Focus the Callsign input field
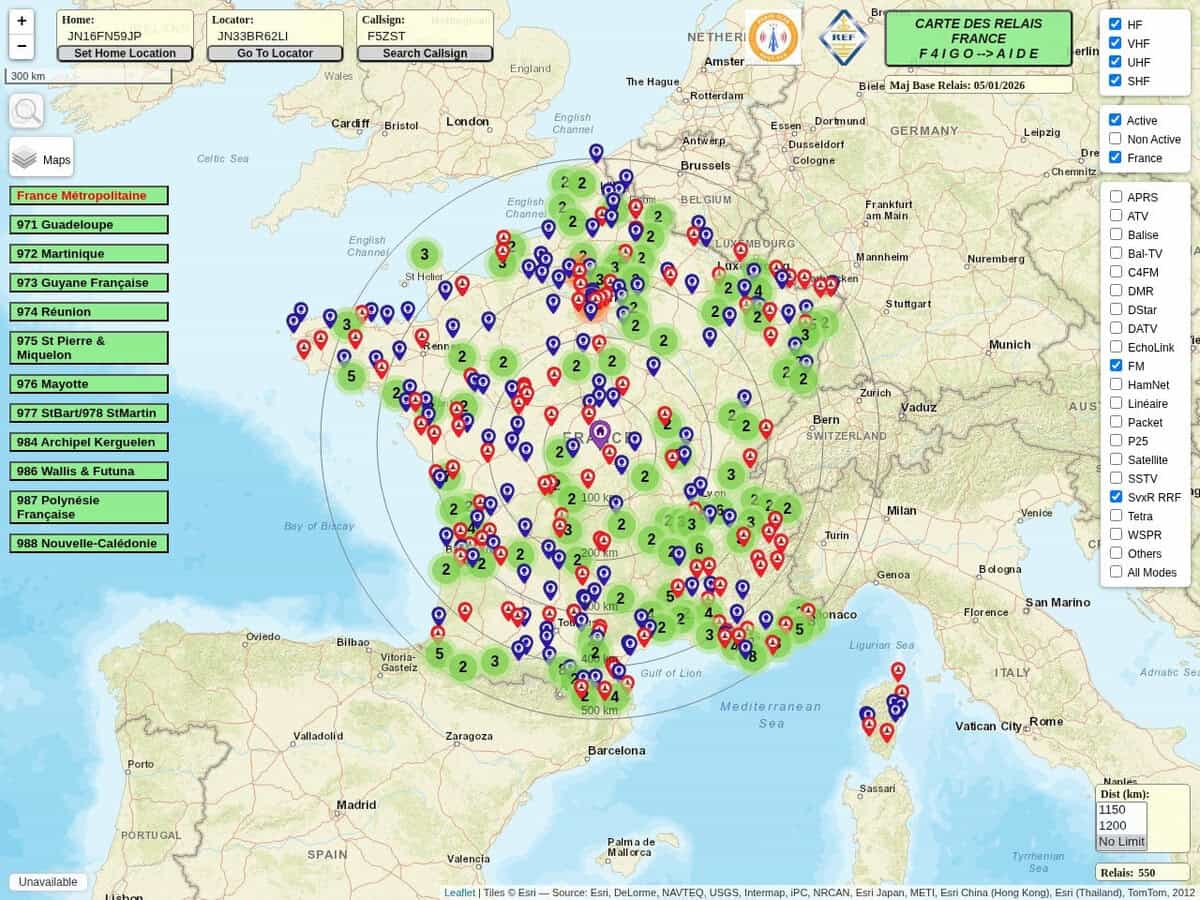1200x900 pixels. tap(425, 35)
